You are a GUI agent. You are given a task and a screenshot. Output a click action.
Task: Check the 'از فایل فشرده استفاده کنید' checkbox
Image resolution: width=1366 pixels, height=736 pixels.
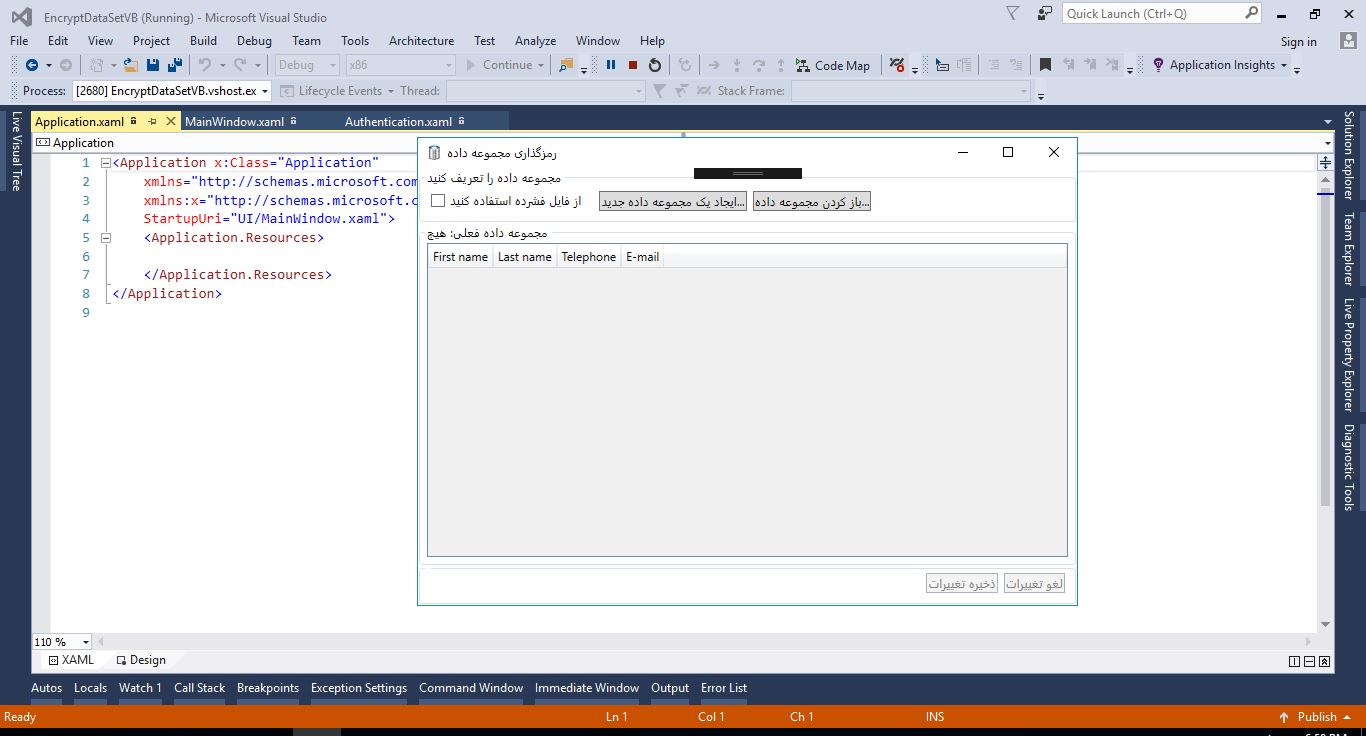438,201
